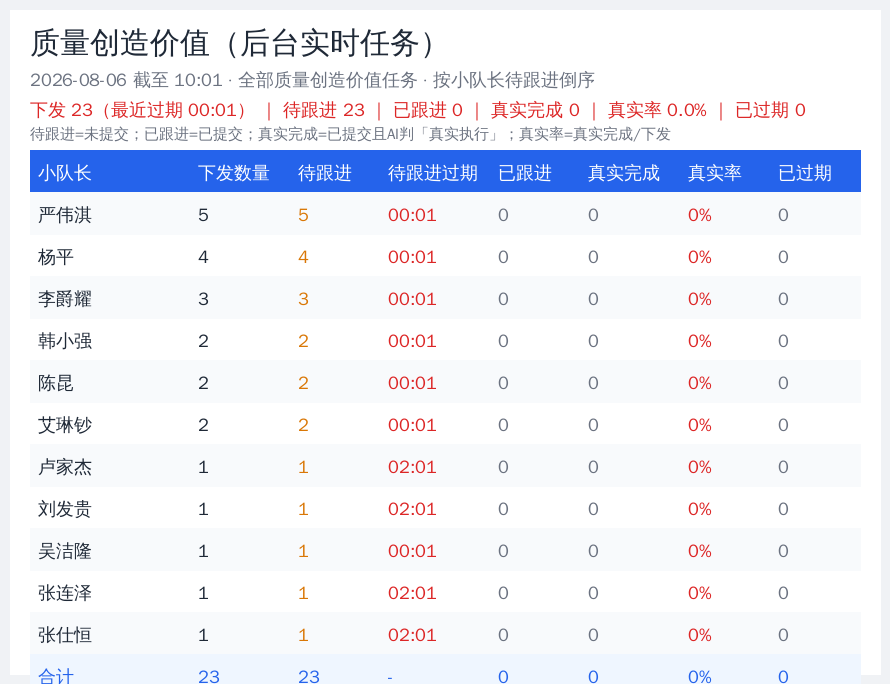Select the name 刘发贵
This screenshot has width=890, height=684.
pos(65,509)
